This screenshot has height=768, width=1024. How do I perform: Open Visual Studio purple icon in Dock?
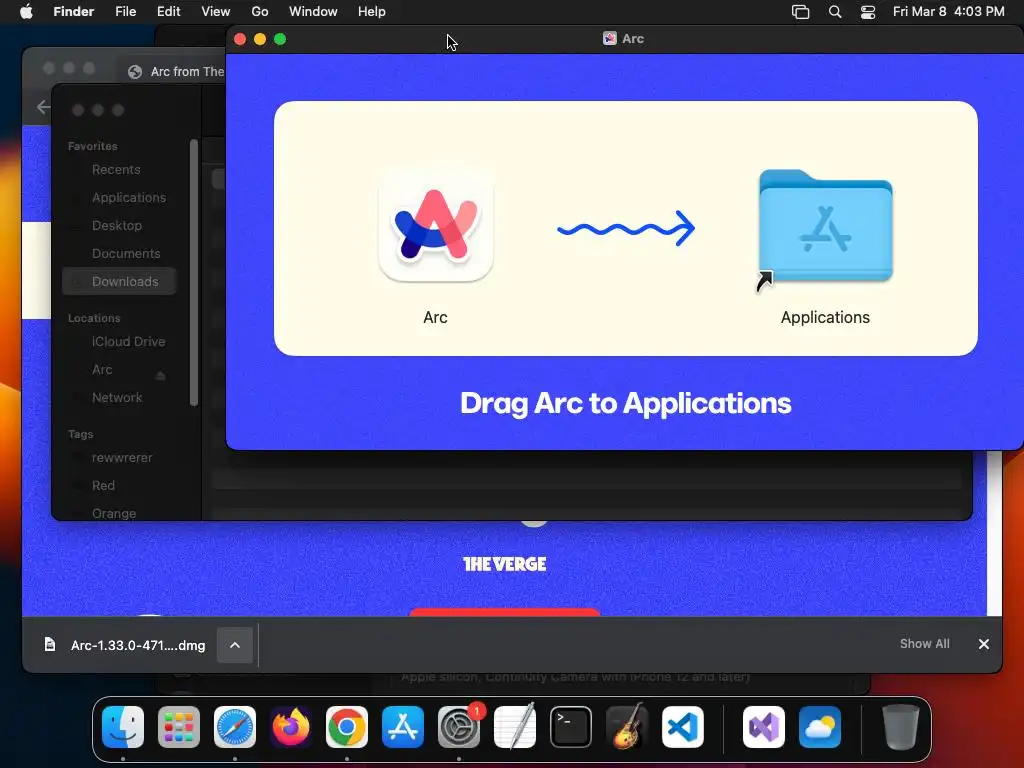tap(764, 727)
